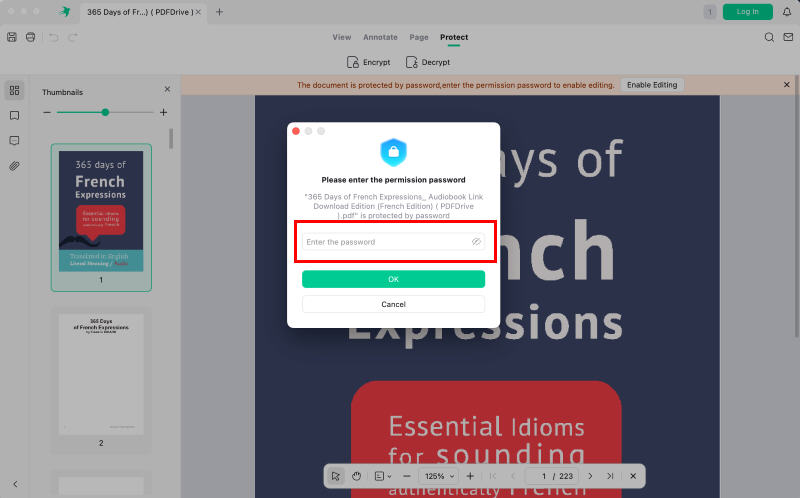Click the thumbnail size slider

pos(105,112)
